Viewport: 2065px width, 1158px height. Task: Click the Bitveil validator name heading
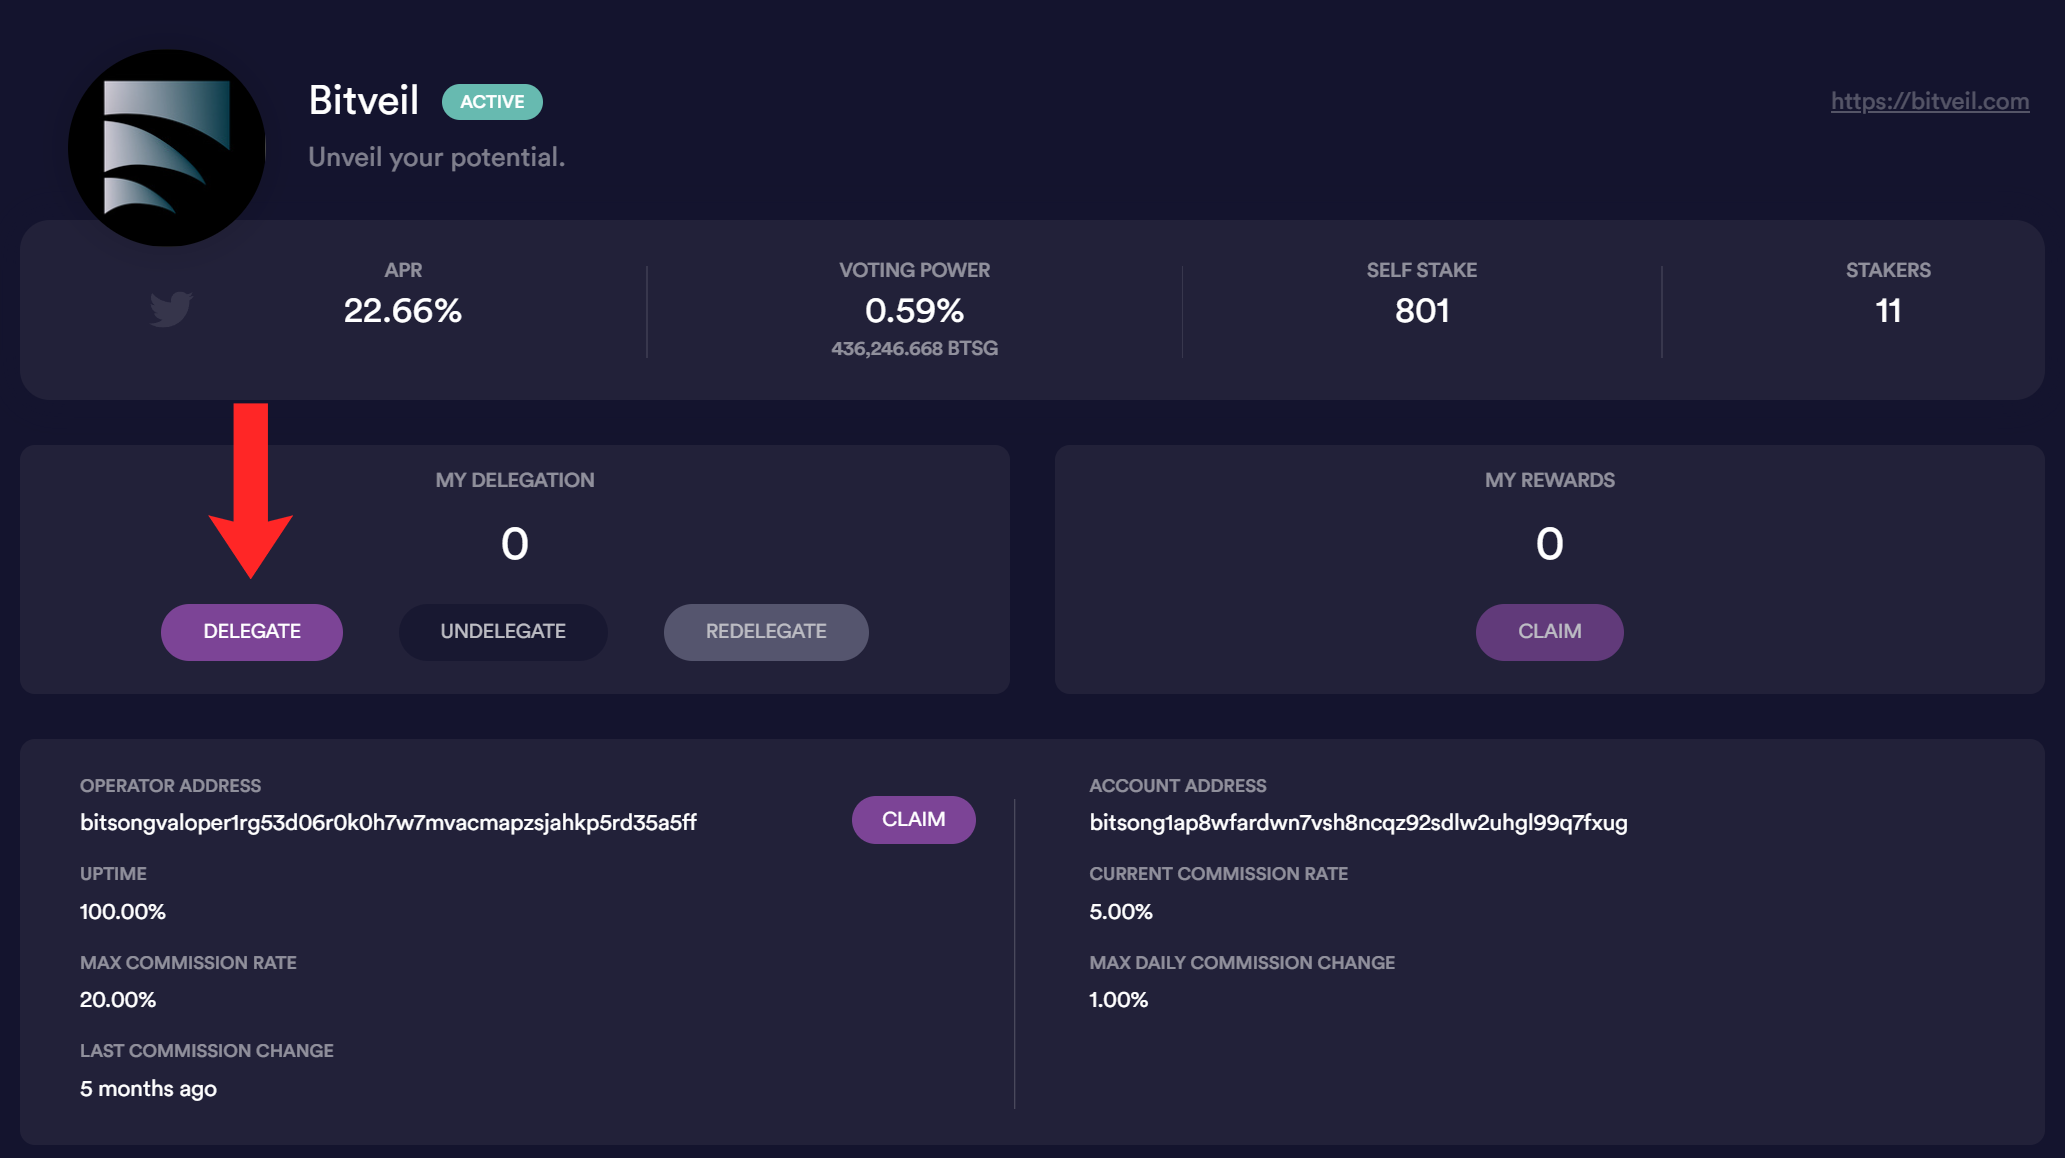pyautogui.click(x=364, y=100)
